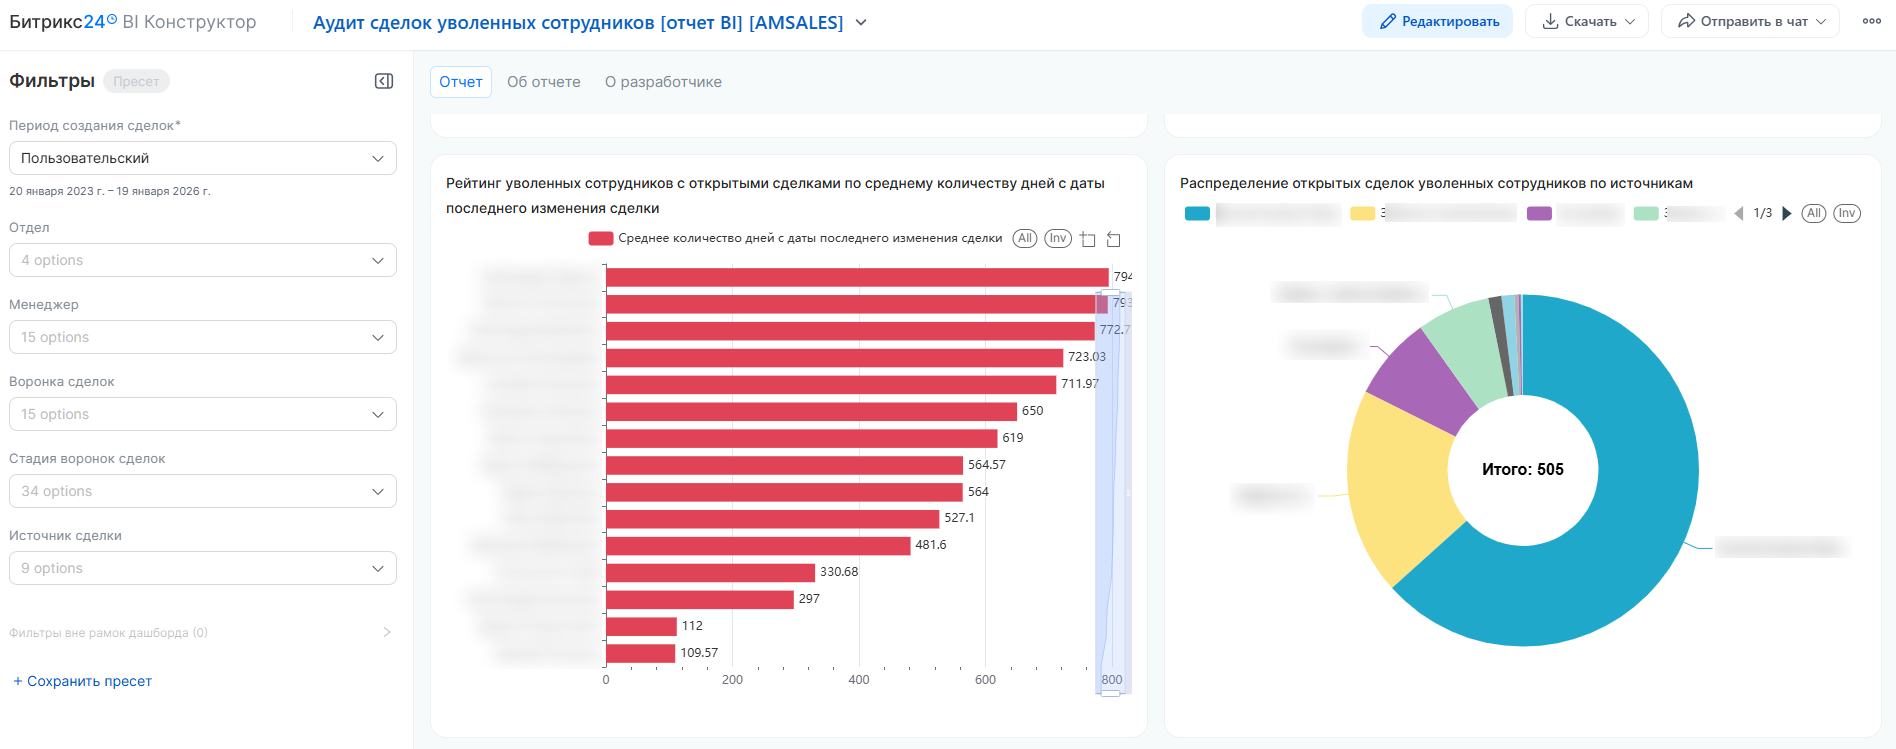This screenshot has height=749, width=1896.
Task: Go to next pie legend page
Action: click(1787, 213)
